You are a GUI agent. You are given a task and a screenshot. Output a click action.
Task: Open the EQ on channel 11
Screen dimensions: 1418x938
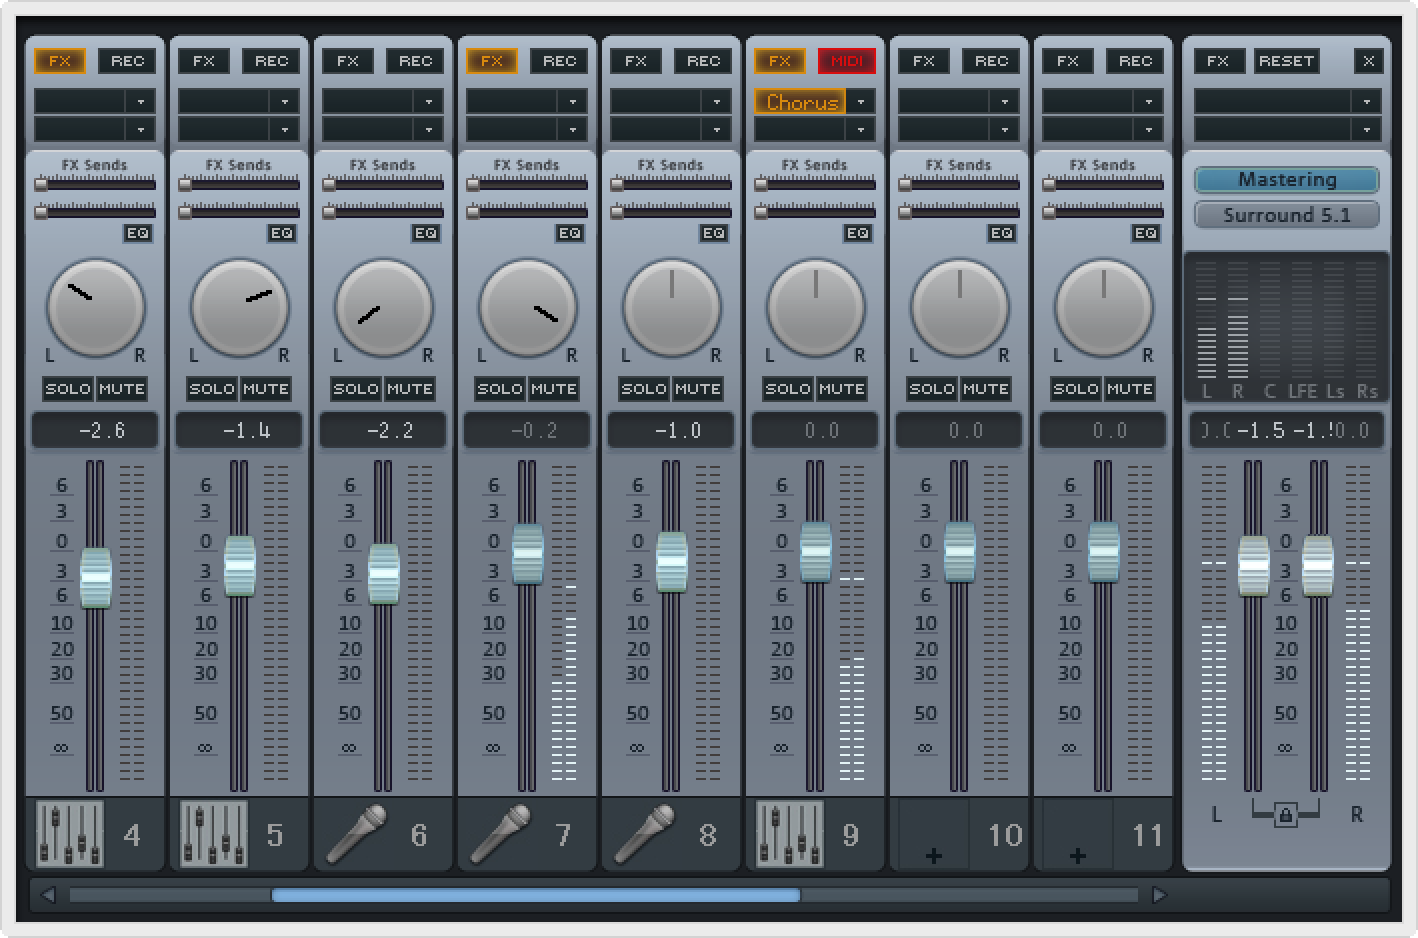pyautogui.click(x=1146, y=233)
